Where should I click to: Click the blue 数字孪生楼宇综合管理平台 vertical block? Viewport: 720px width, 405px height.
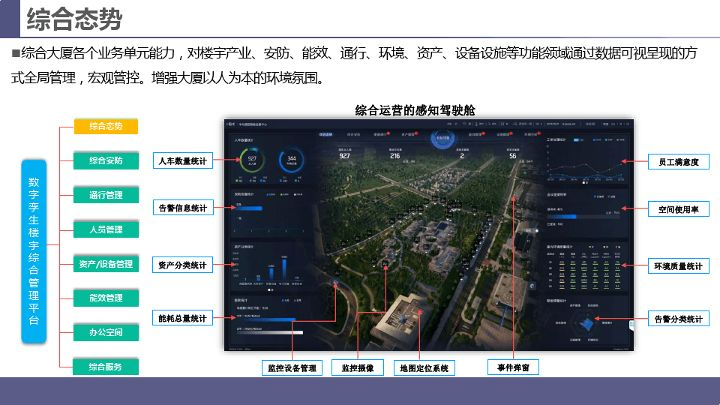point(34,251)
